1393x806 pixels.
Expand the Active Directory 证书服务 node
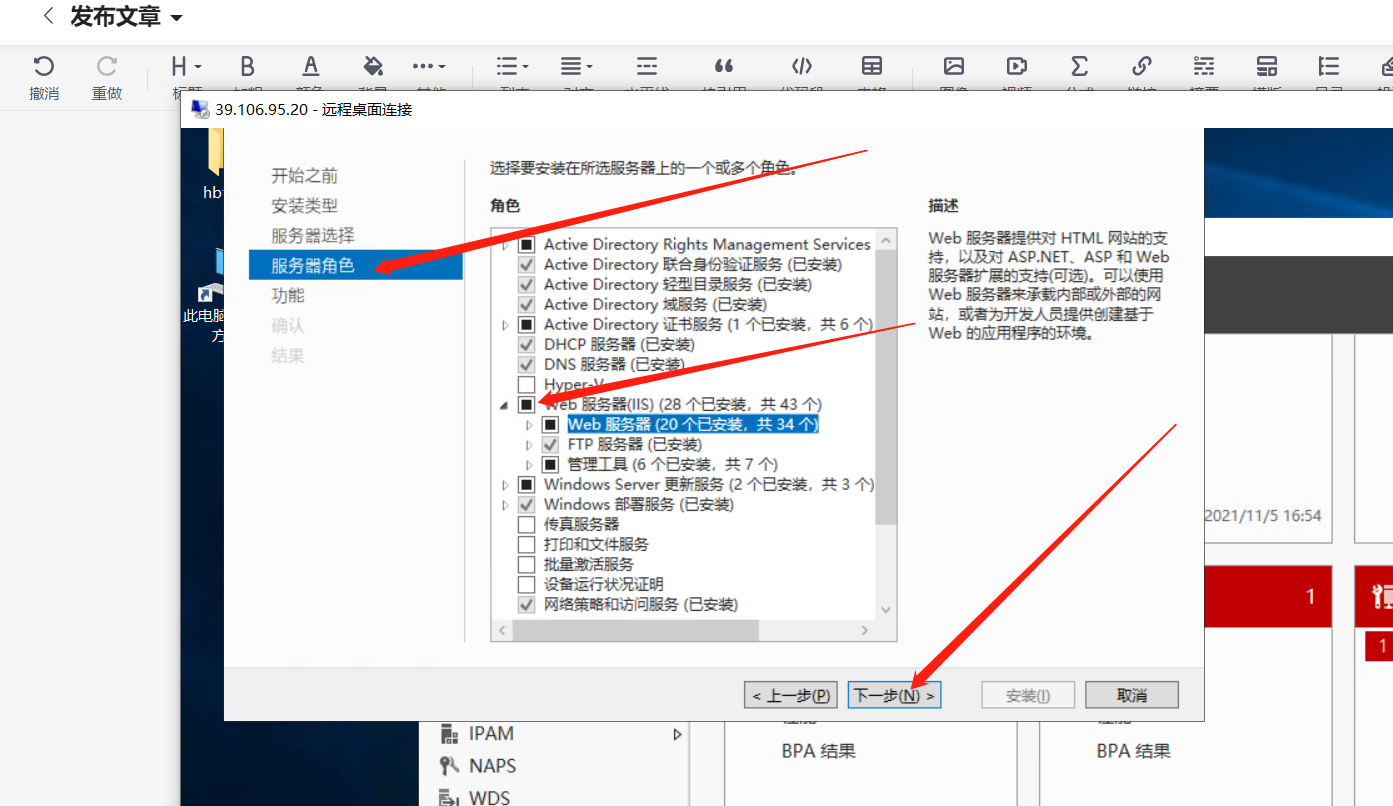(x=505, y=324)
